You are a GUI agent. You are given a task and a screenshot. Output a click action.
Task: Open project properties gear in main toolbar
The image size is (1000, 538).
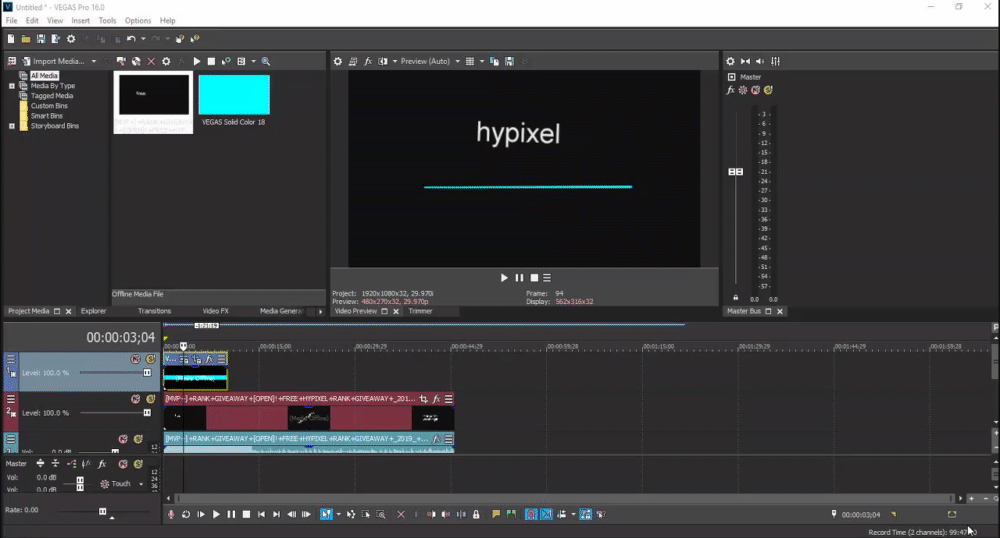(71, 39)
